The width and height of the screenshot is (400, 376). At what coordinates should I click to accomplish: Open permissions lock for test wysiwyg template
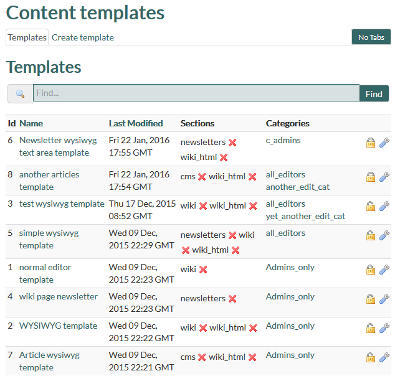[x=370, y=206]
